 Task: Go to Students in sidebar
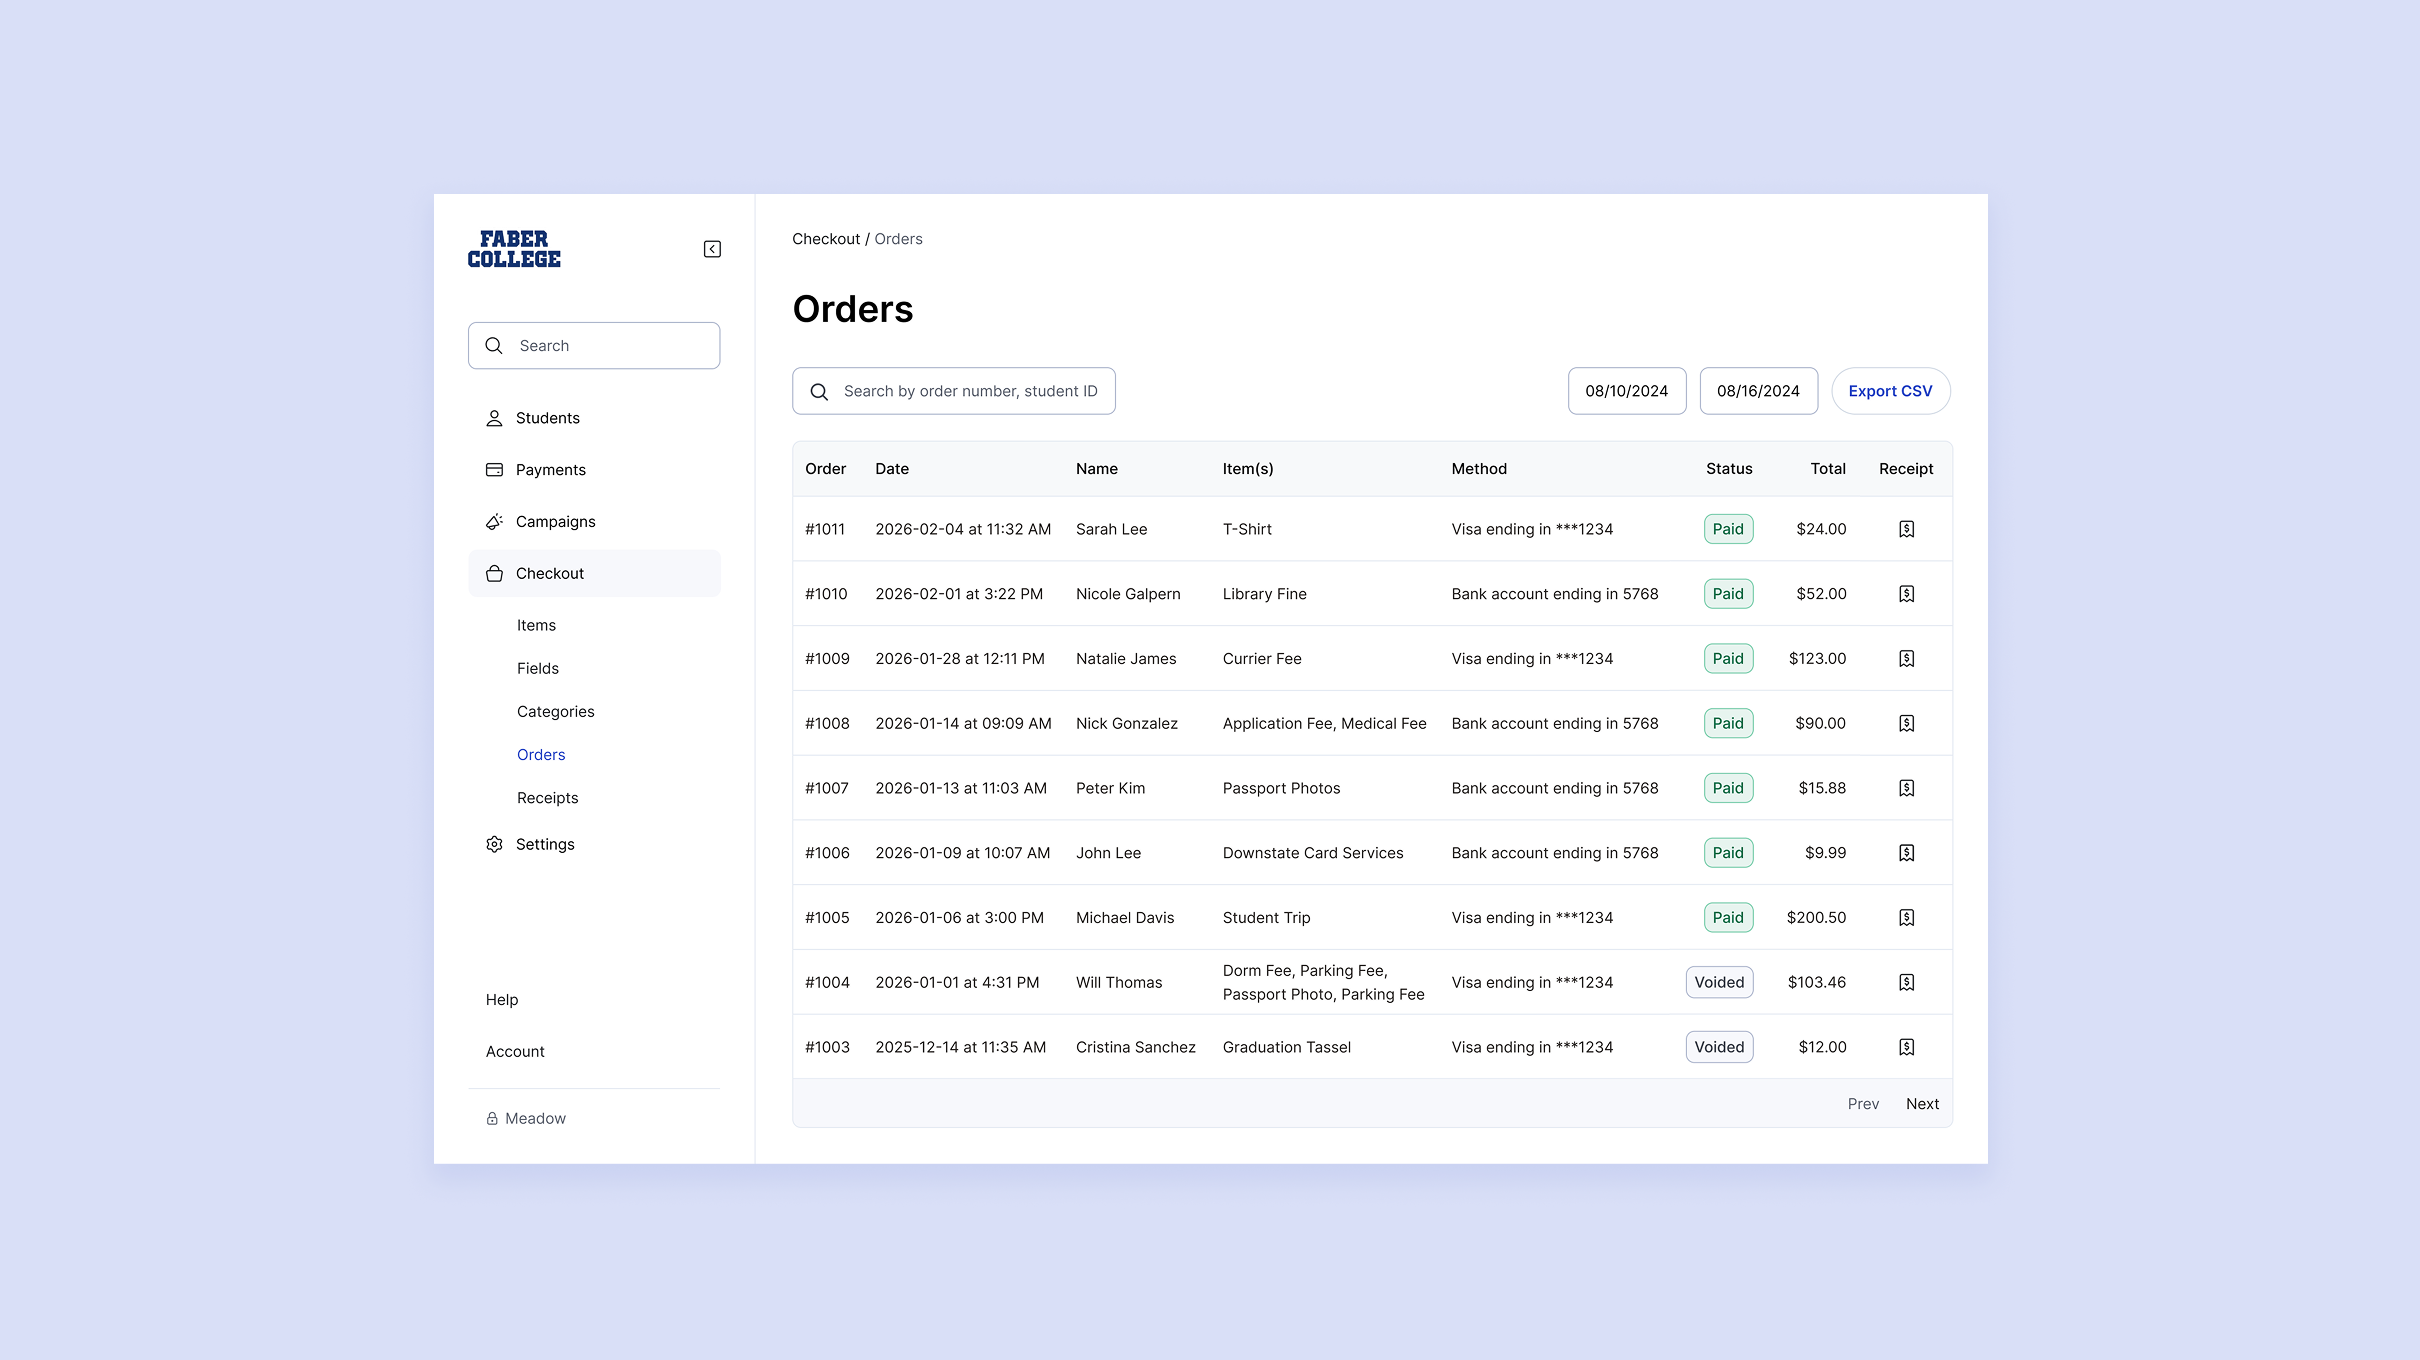(x=547, y=418)
